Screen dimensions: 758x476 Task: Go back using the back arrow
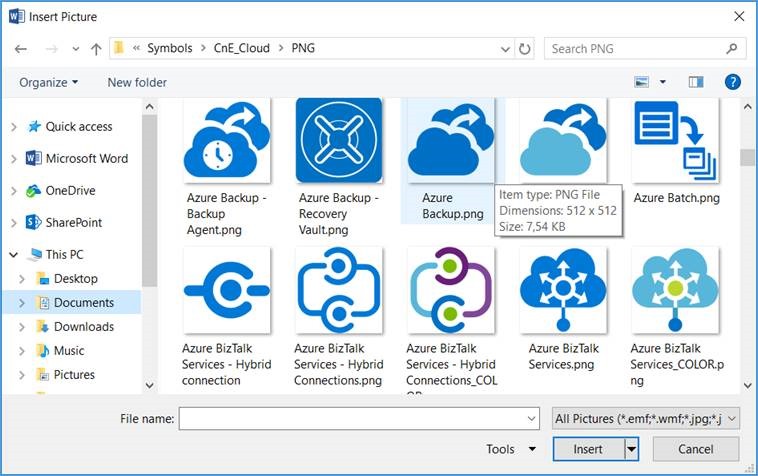click(x=21, y=49)
